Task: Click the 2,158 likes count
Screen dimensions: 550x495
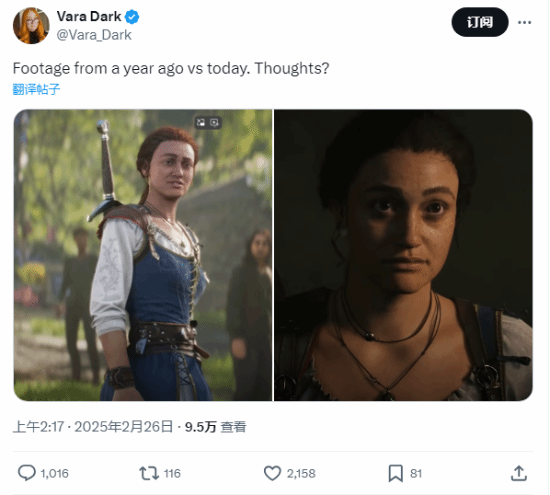Action: (x=301, y=473)
